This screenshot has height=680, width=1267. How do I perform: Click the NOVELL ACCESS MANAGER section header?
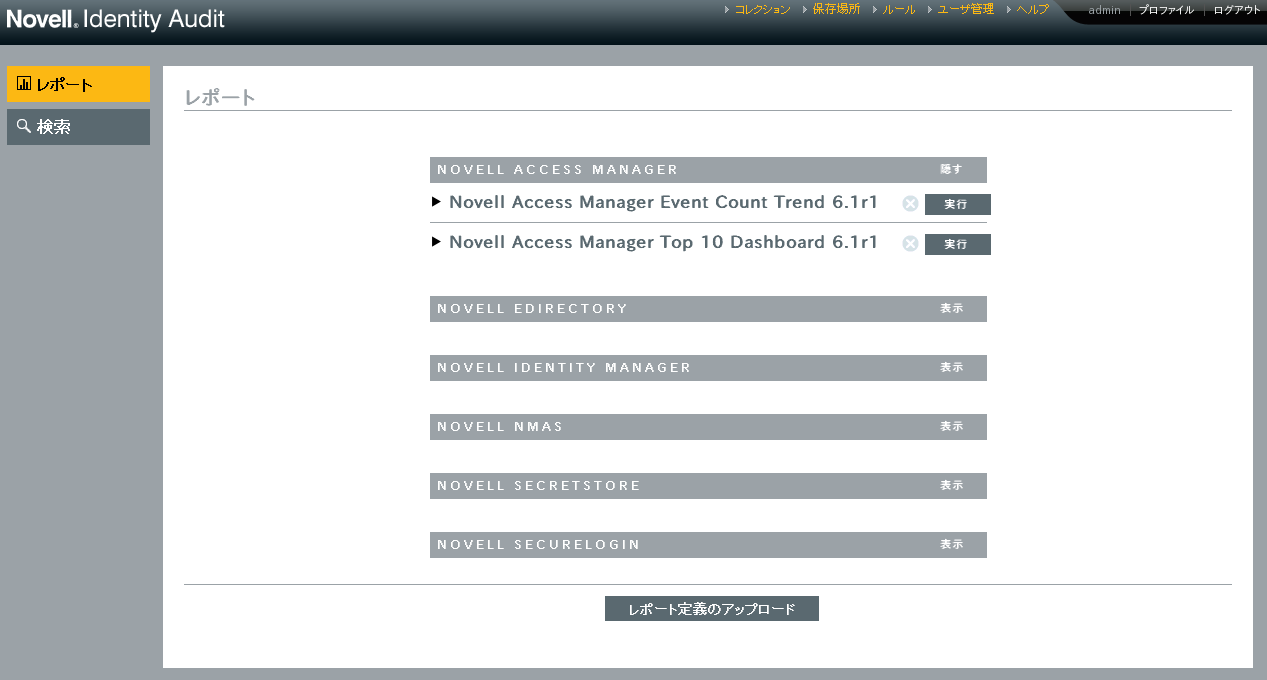point(708,170)
